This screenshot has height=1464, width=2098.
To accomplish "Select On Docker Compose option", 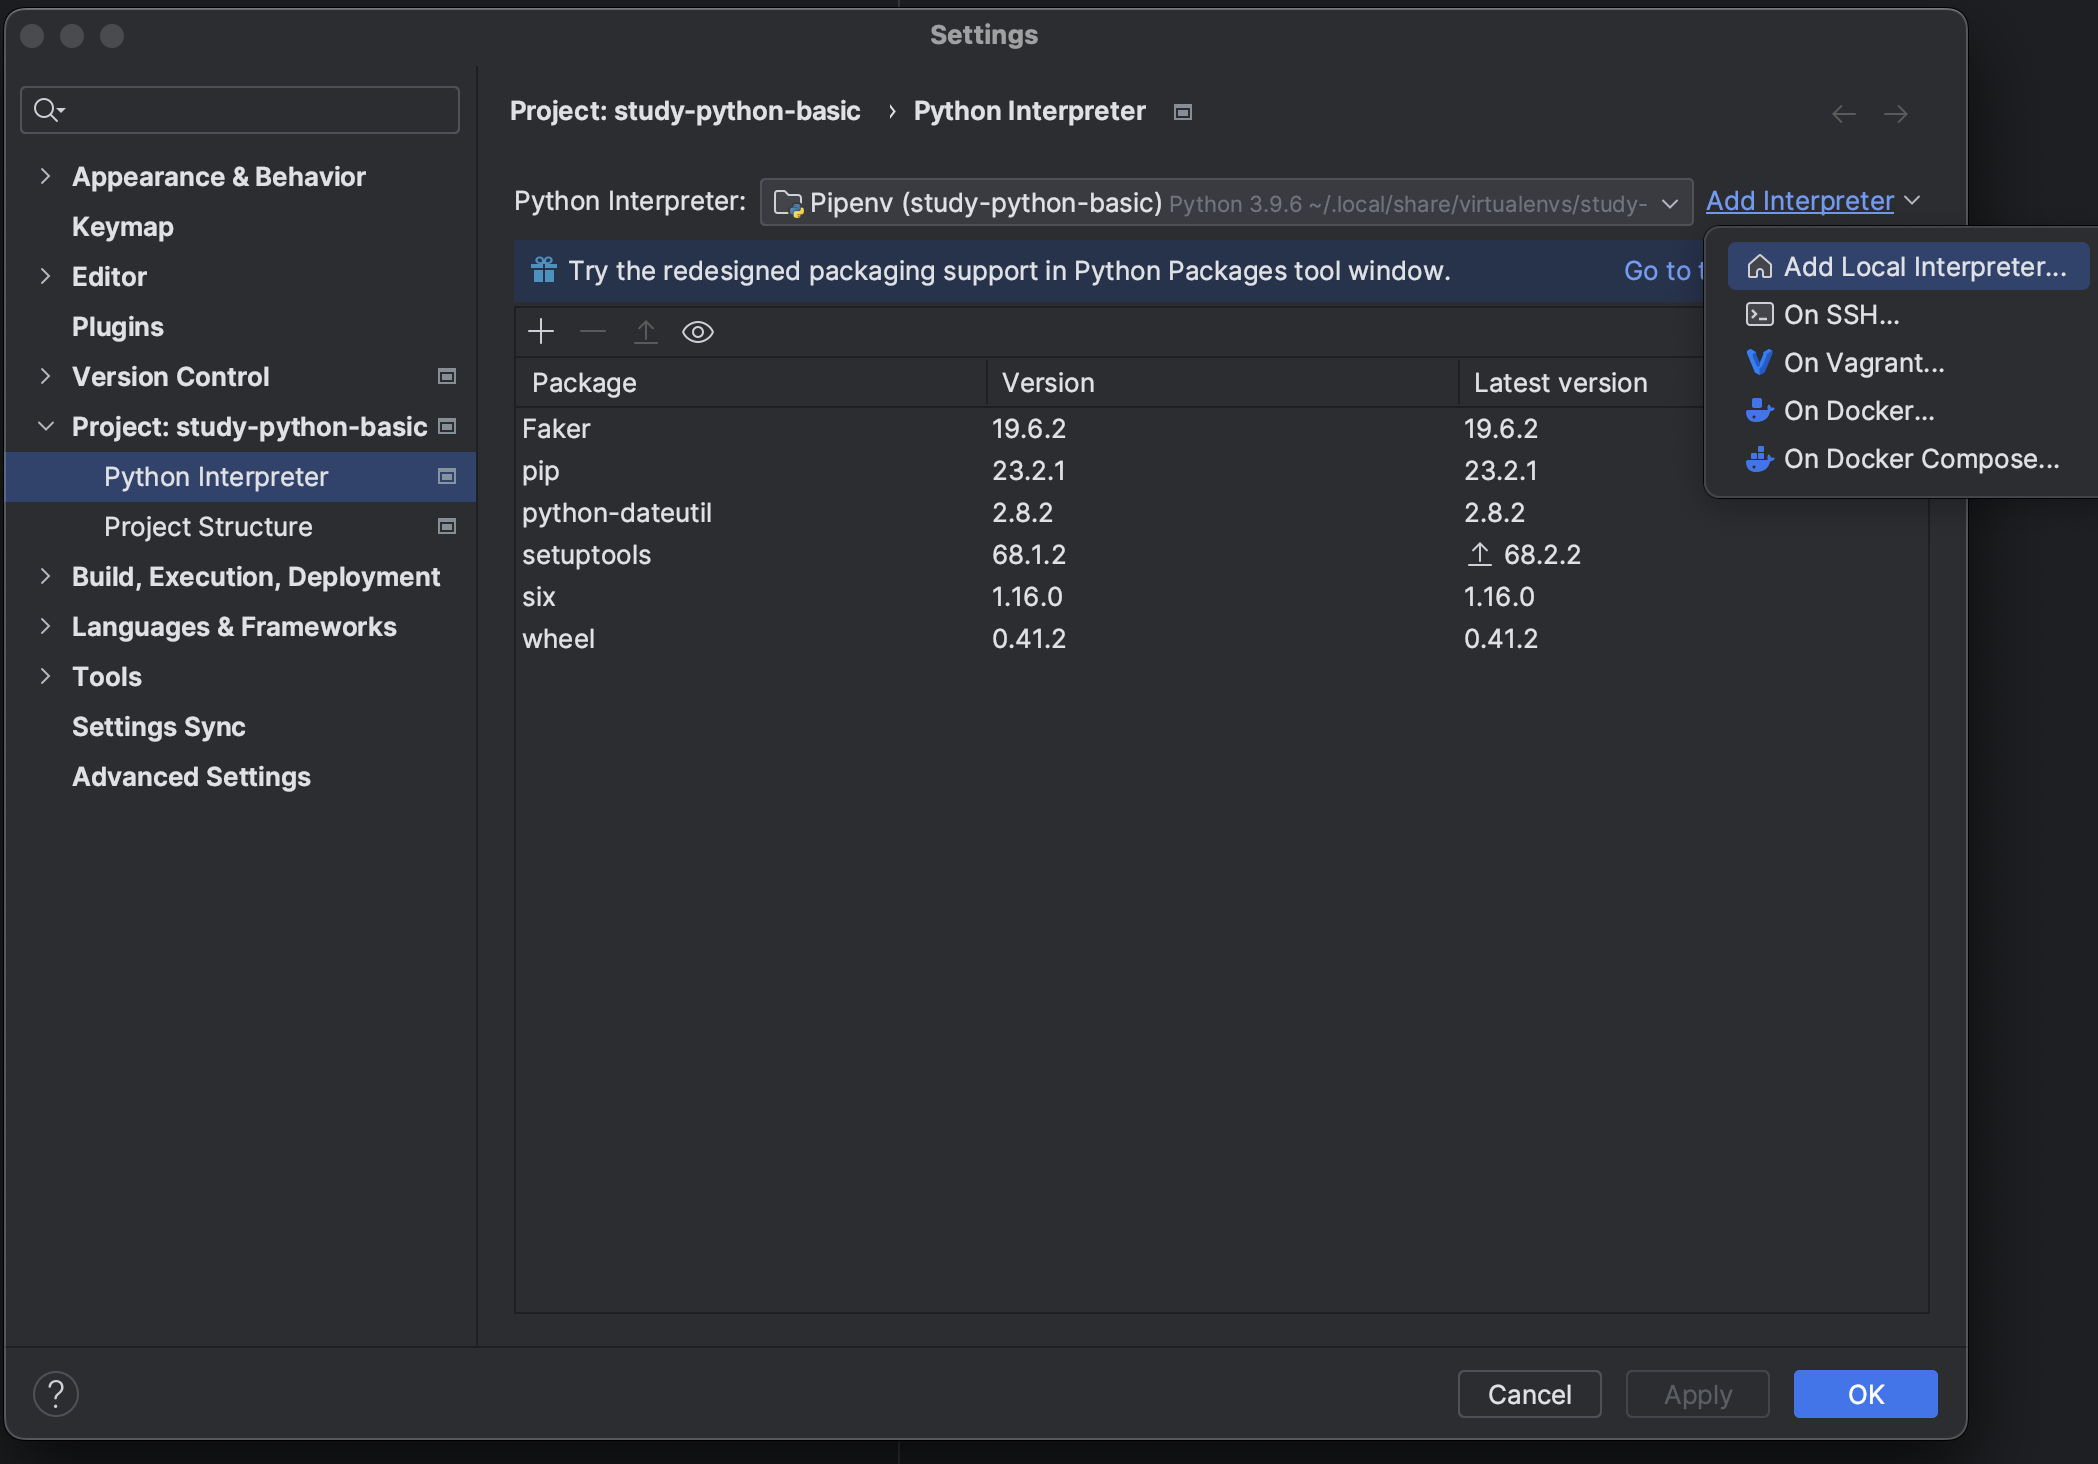I will point(1920,459).
